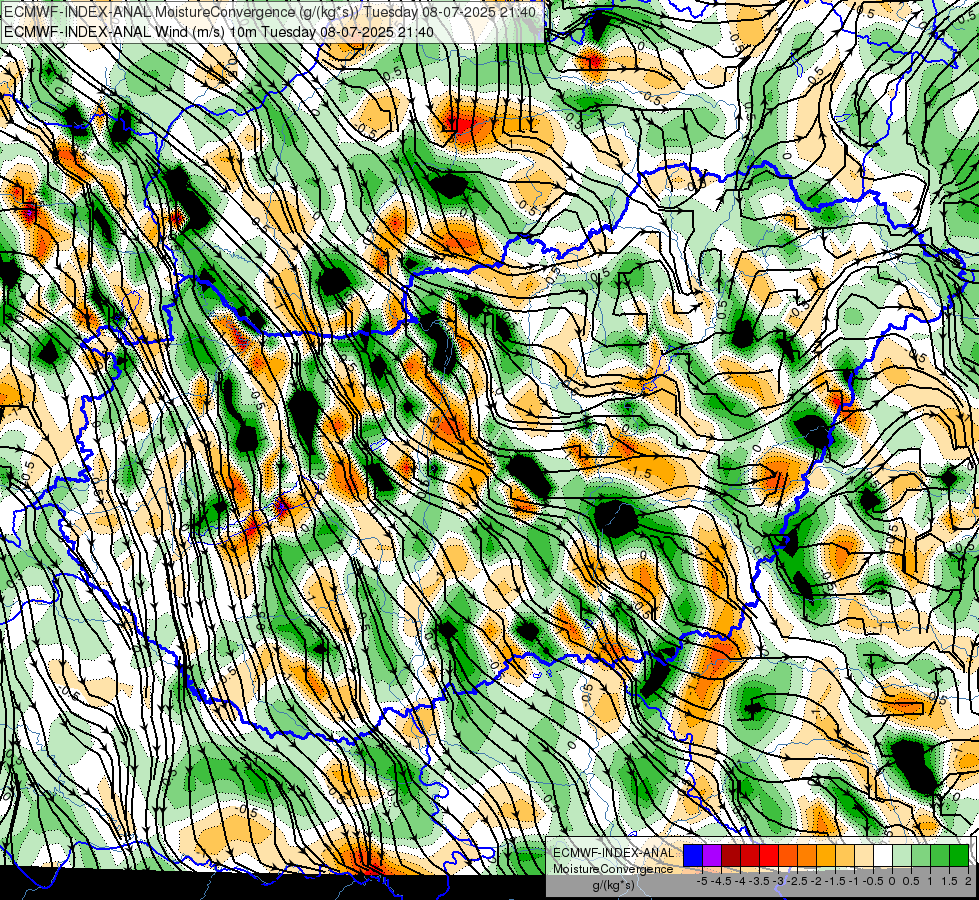Select the white swatch between -0.5 and 0

click(x=883, y=855)
